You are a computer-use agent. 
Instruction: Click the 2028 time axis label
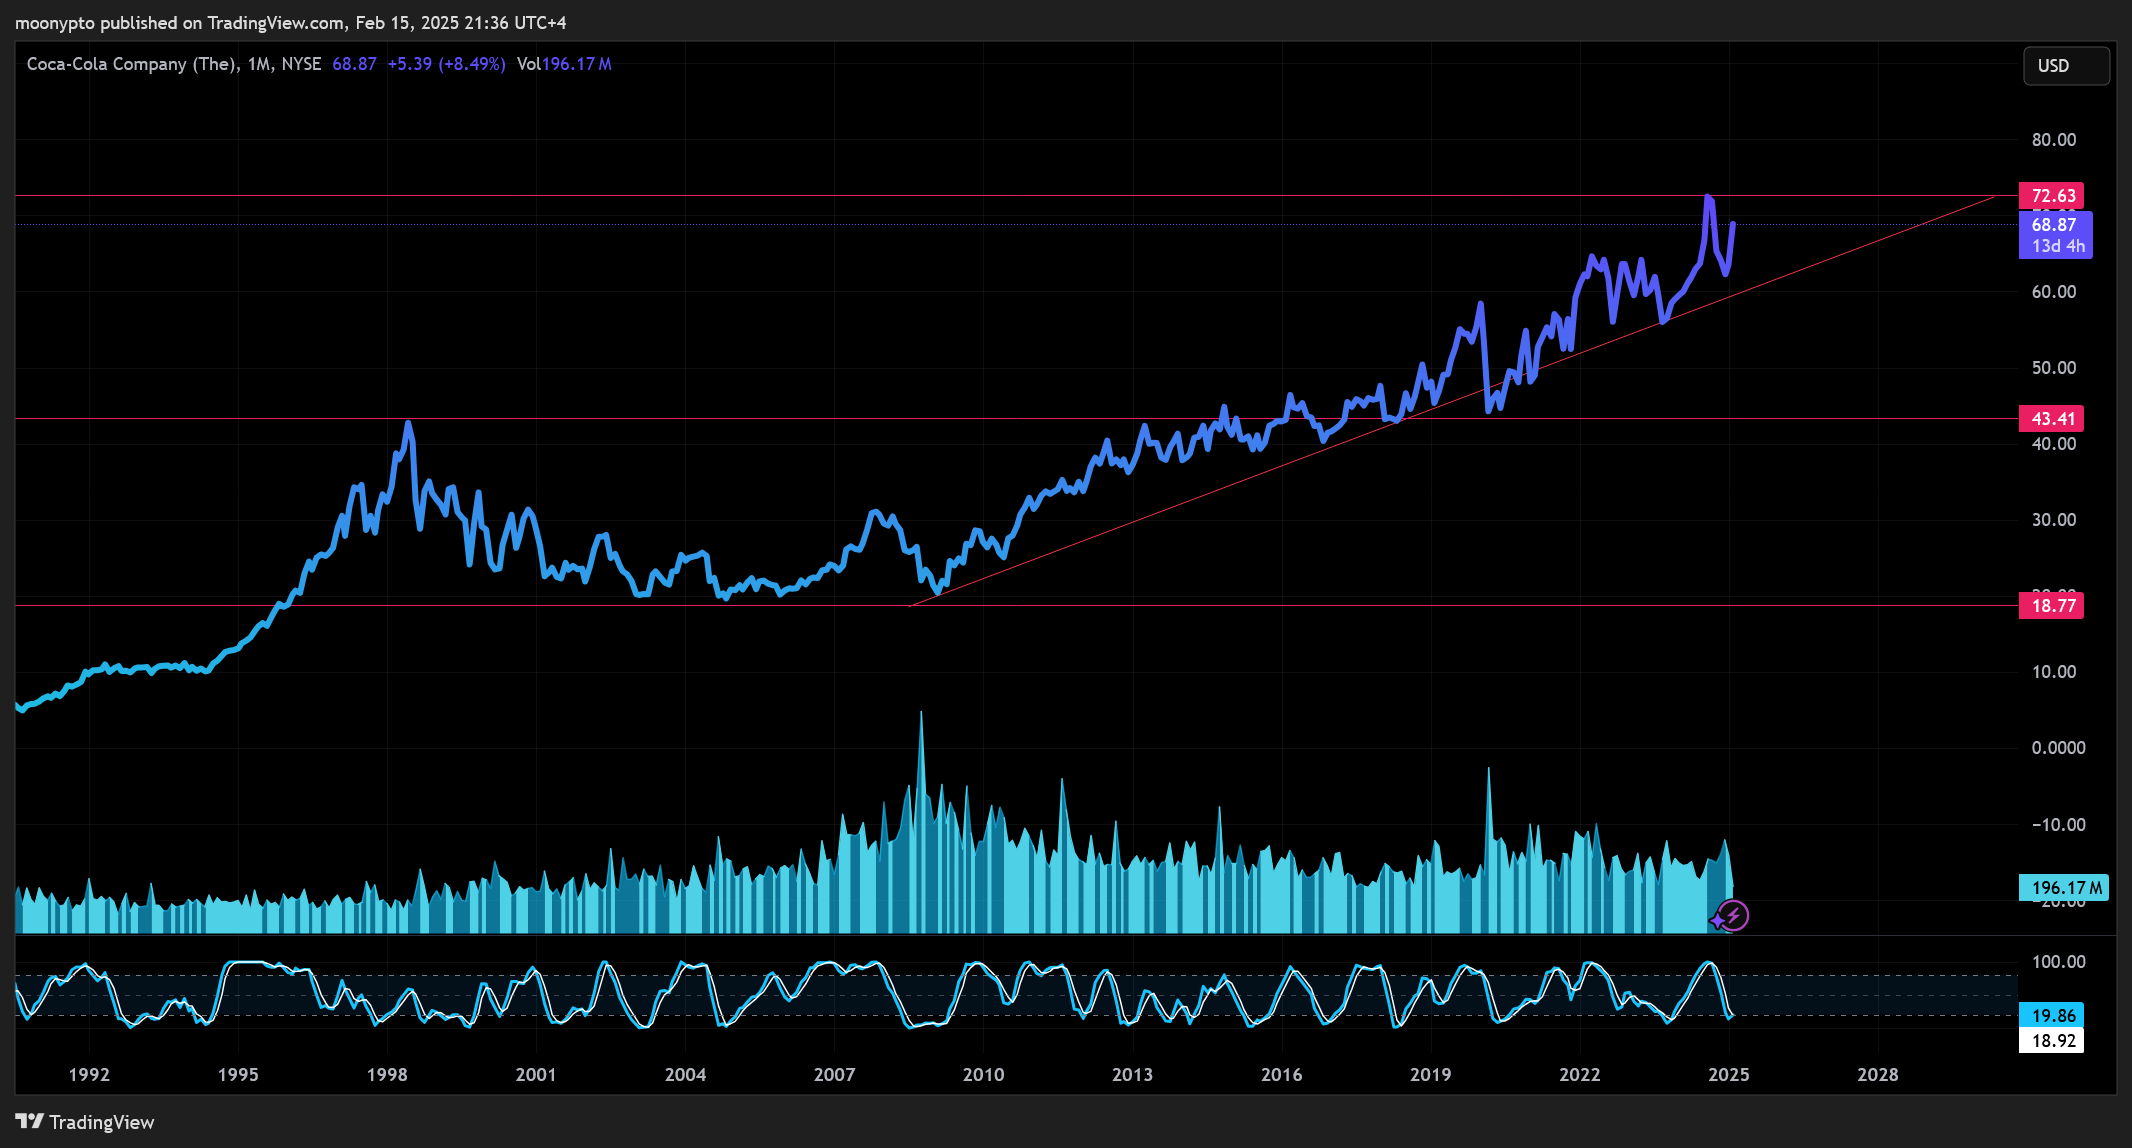1877,1074
